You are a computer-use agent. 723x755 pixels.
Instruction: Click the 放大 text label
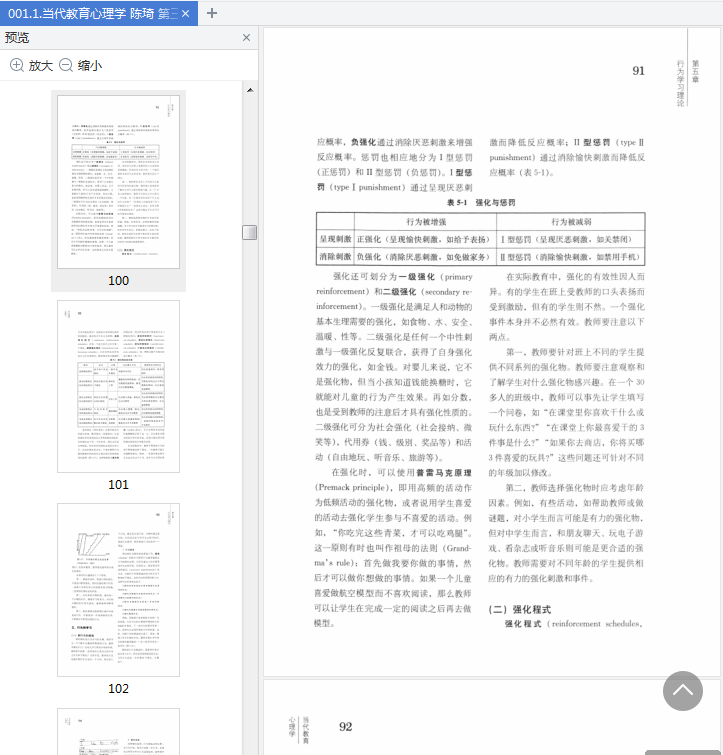pyautogui.click(x=40, y=65)
